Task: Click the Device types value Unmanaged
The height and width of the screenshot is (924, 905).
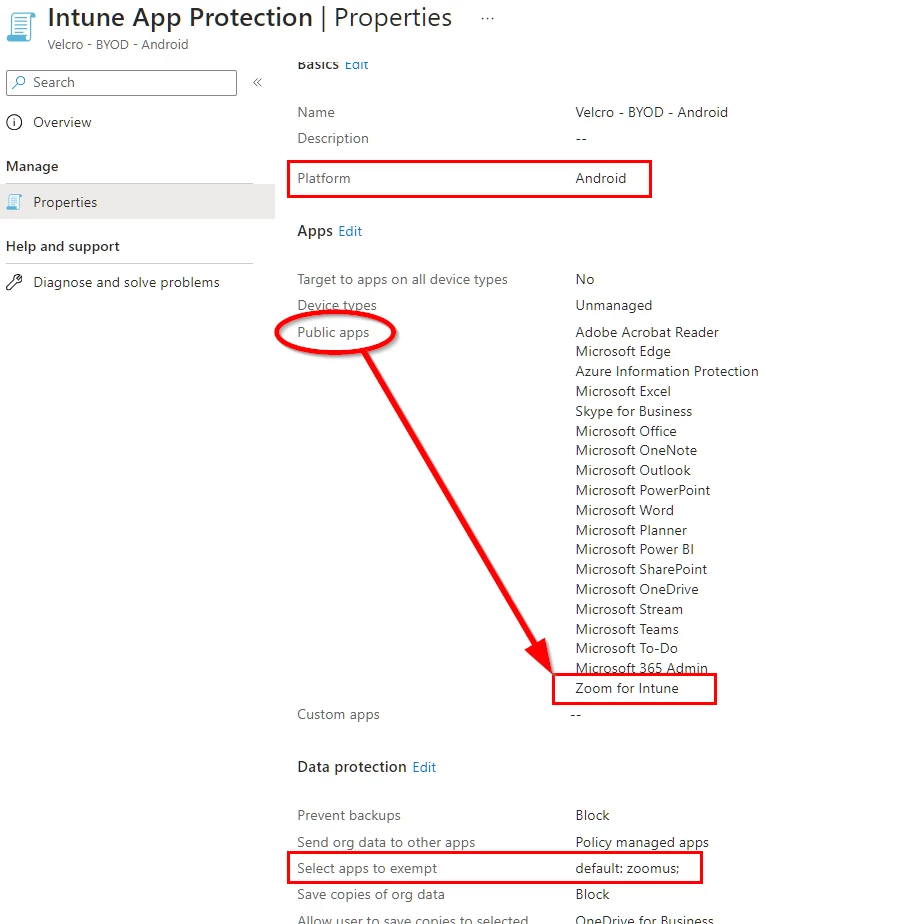Action: [x=613, y=305]
